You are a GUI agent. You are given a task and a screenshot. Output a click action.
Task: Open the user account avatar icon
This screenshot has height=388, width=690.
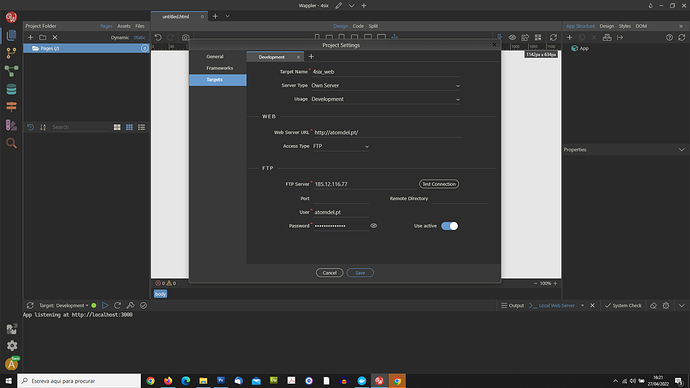12,364
